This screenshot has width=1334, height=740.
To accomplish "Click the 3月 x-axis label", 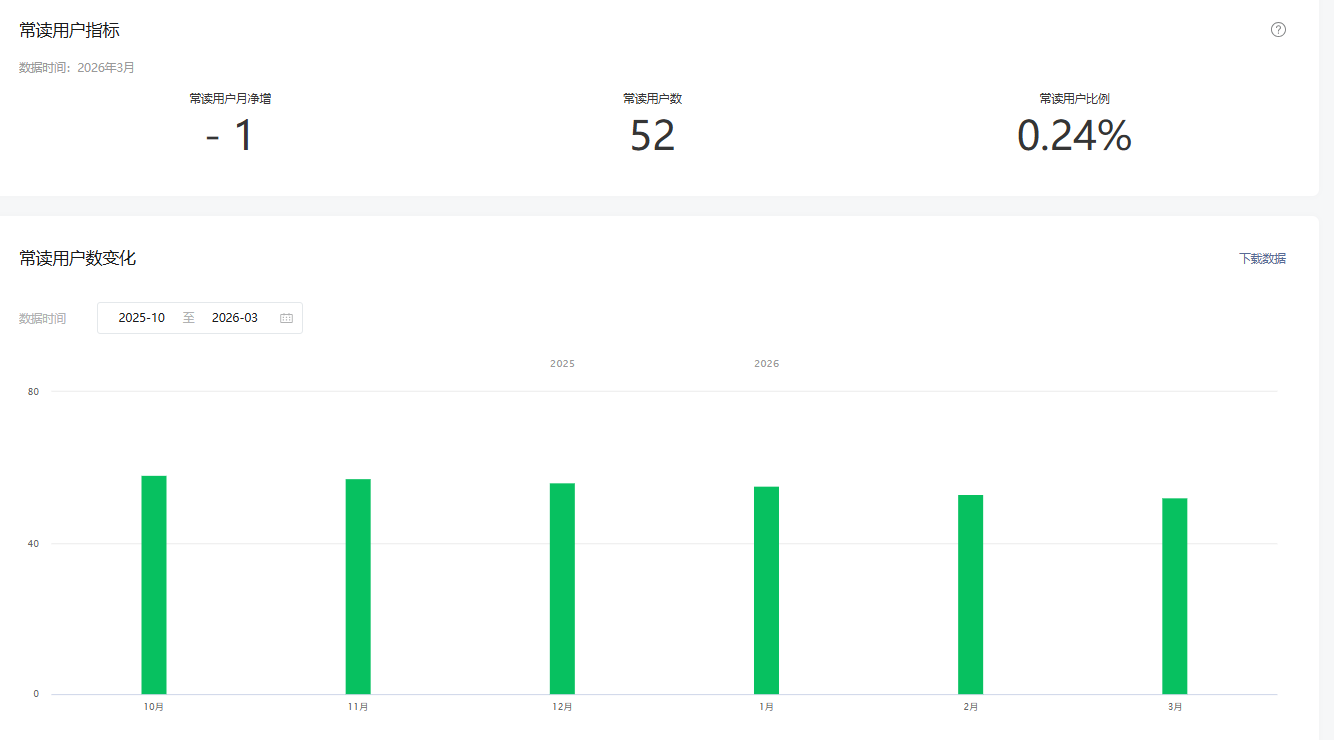I will (1174, 707).
